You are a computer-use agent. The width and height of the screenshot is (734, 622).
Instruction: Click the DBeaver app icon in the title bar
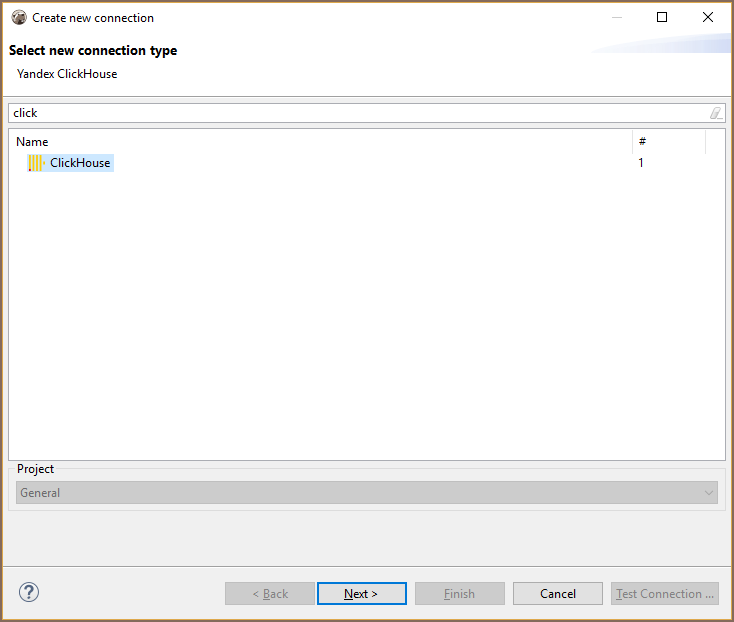click(x=19, y=18)
